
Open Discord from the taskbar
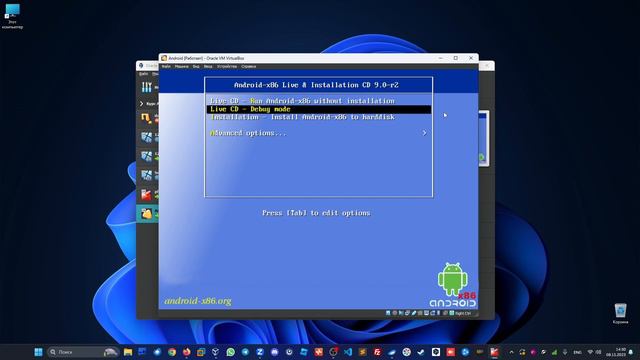(275, 352)
